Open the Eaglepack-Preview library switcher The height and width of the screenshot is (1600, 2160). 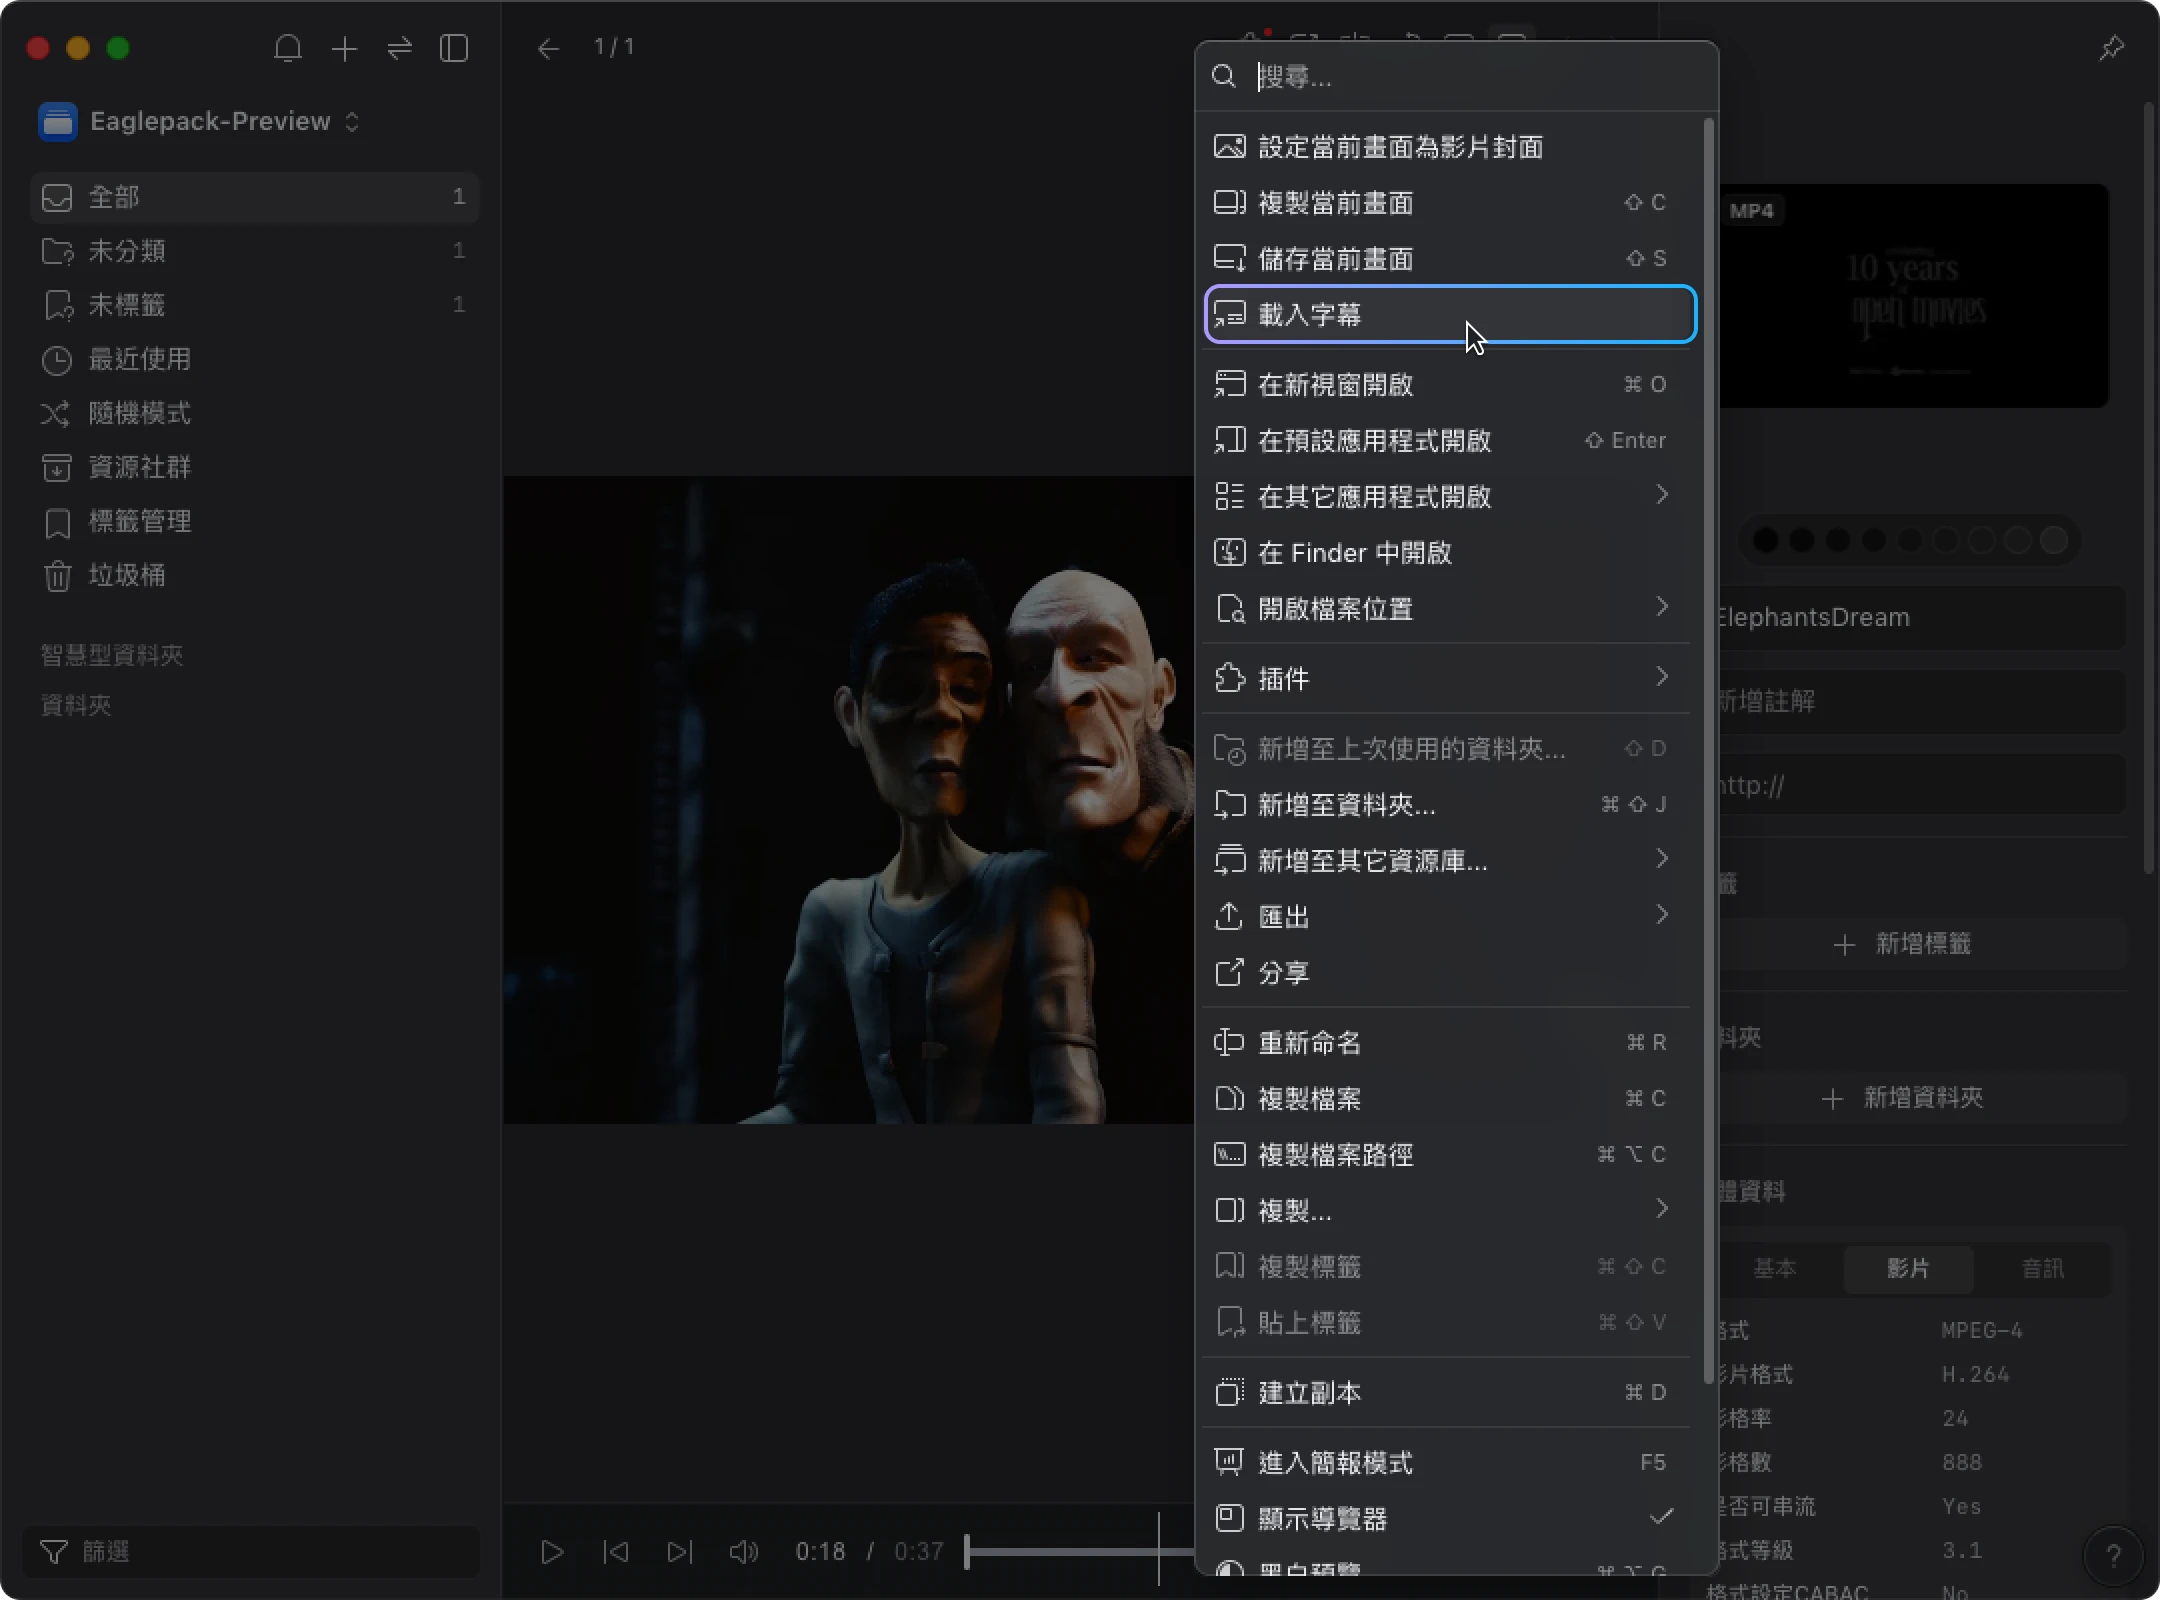[200, 121]
